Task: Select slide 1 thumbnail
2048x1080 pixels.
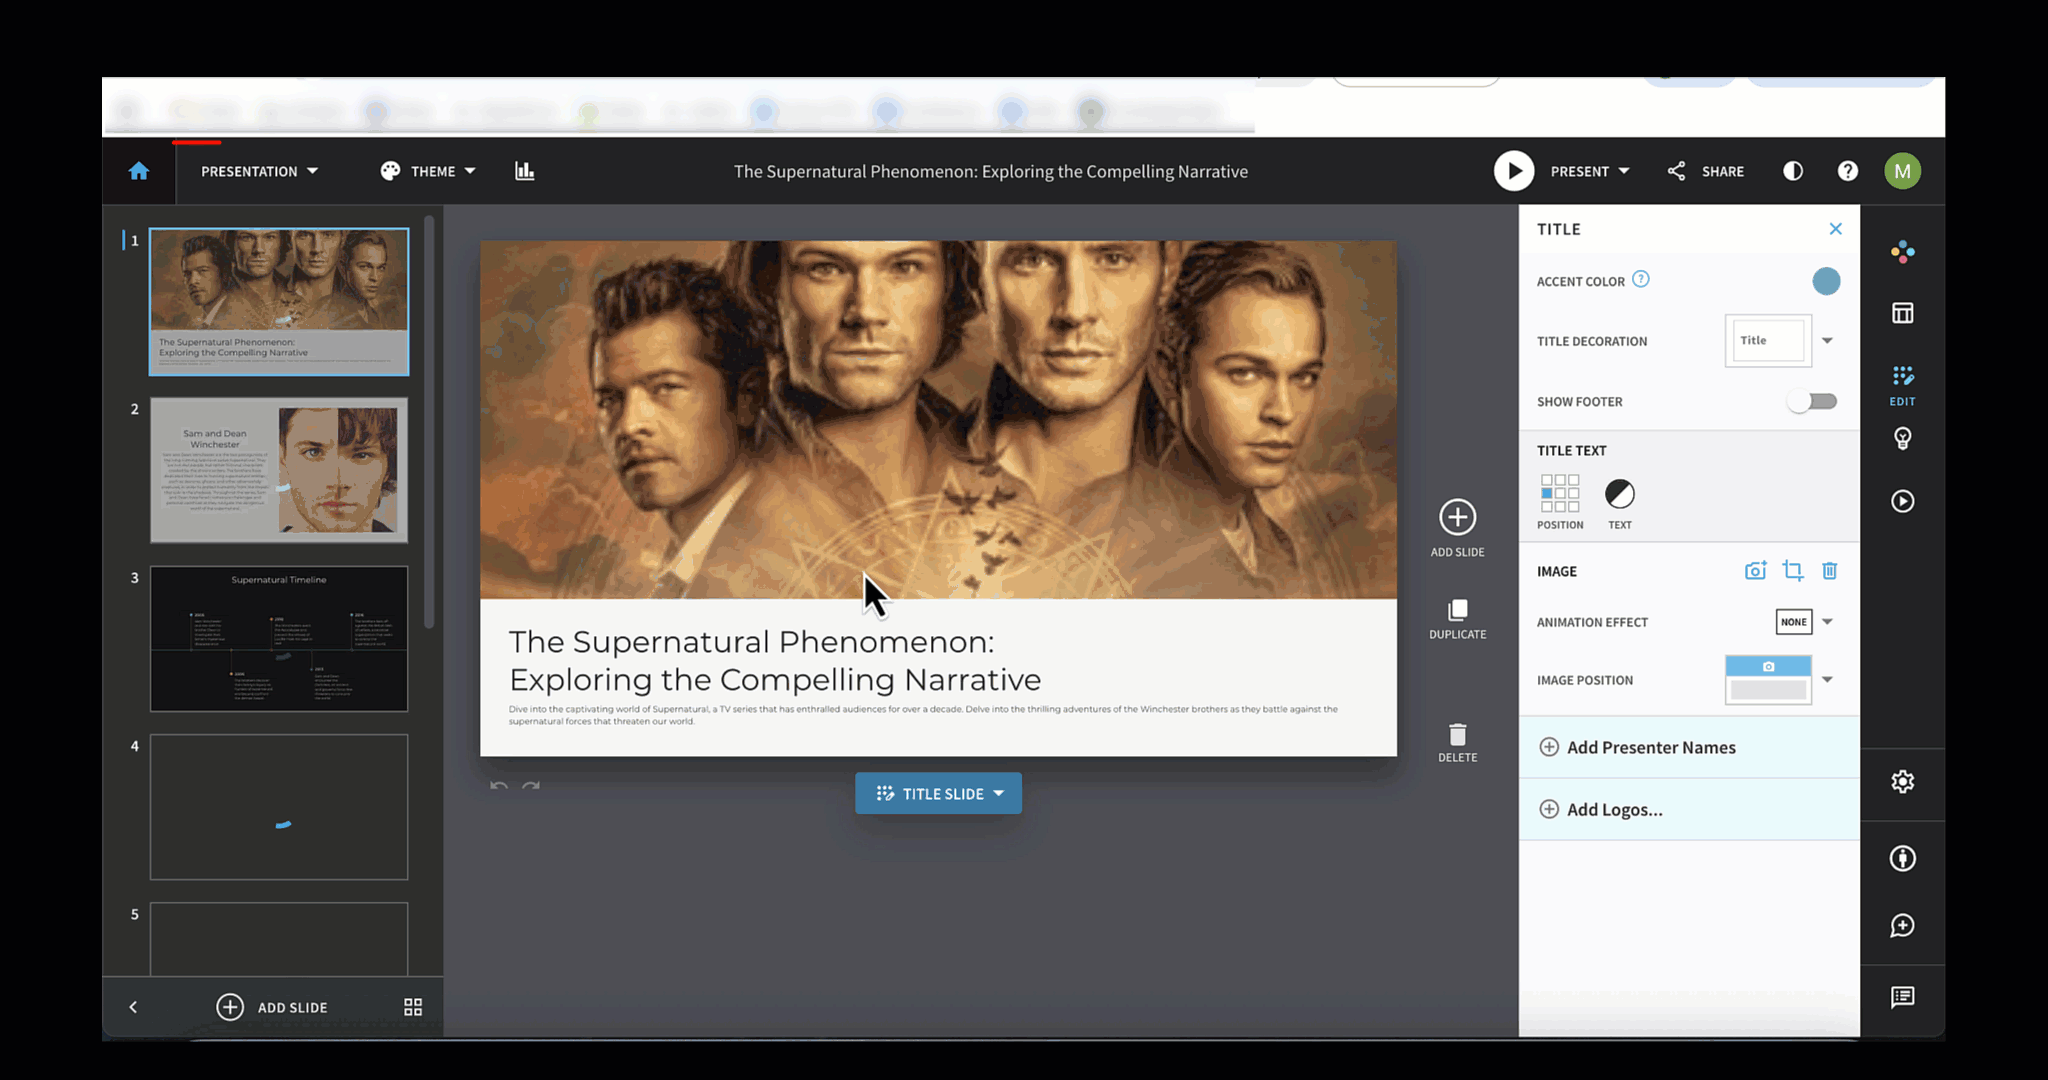Action: click(x=279, y=302)
